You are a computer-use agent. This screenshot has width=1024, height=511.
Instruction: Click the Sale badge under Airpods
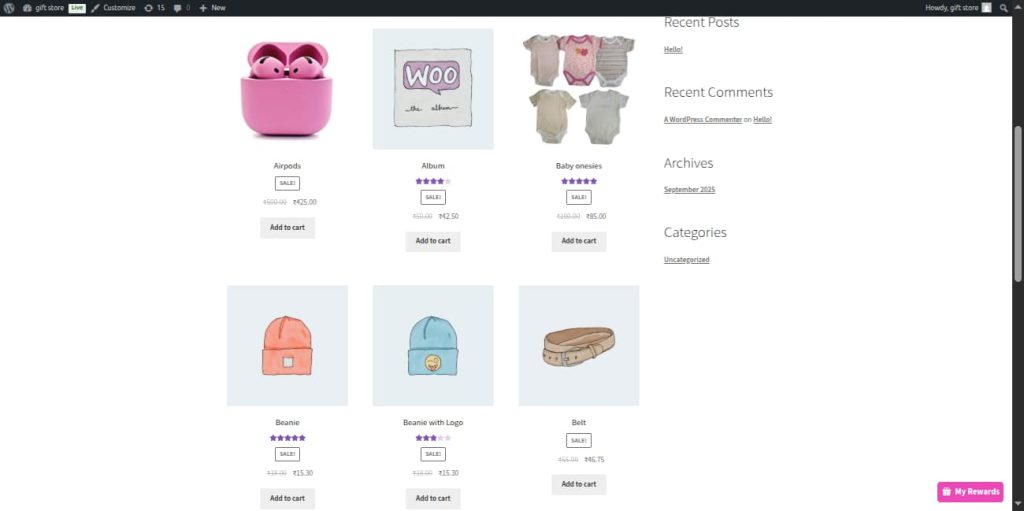click(x=287, y=184)
